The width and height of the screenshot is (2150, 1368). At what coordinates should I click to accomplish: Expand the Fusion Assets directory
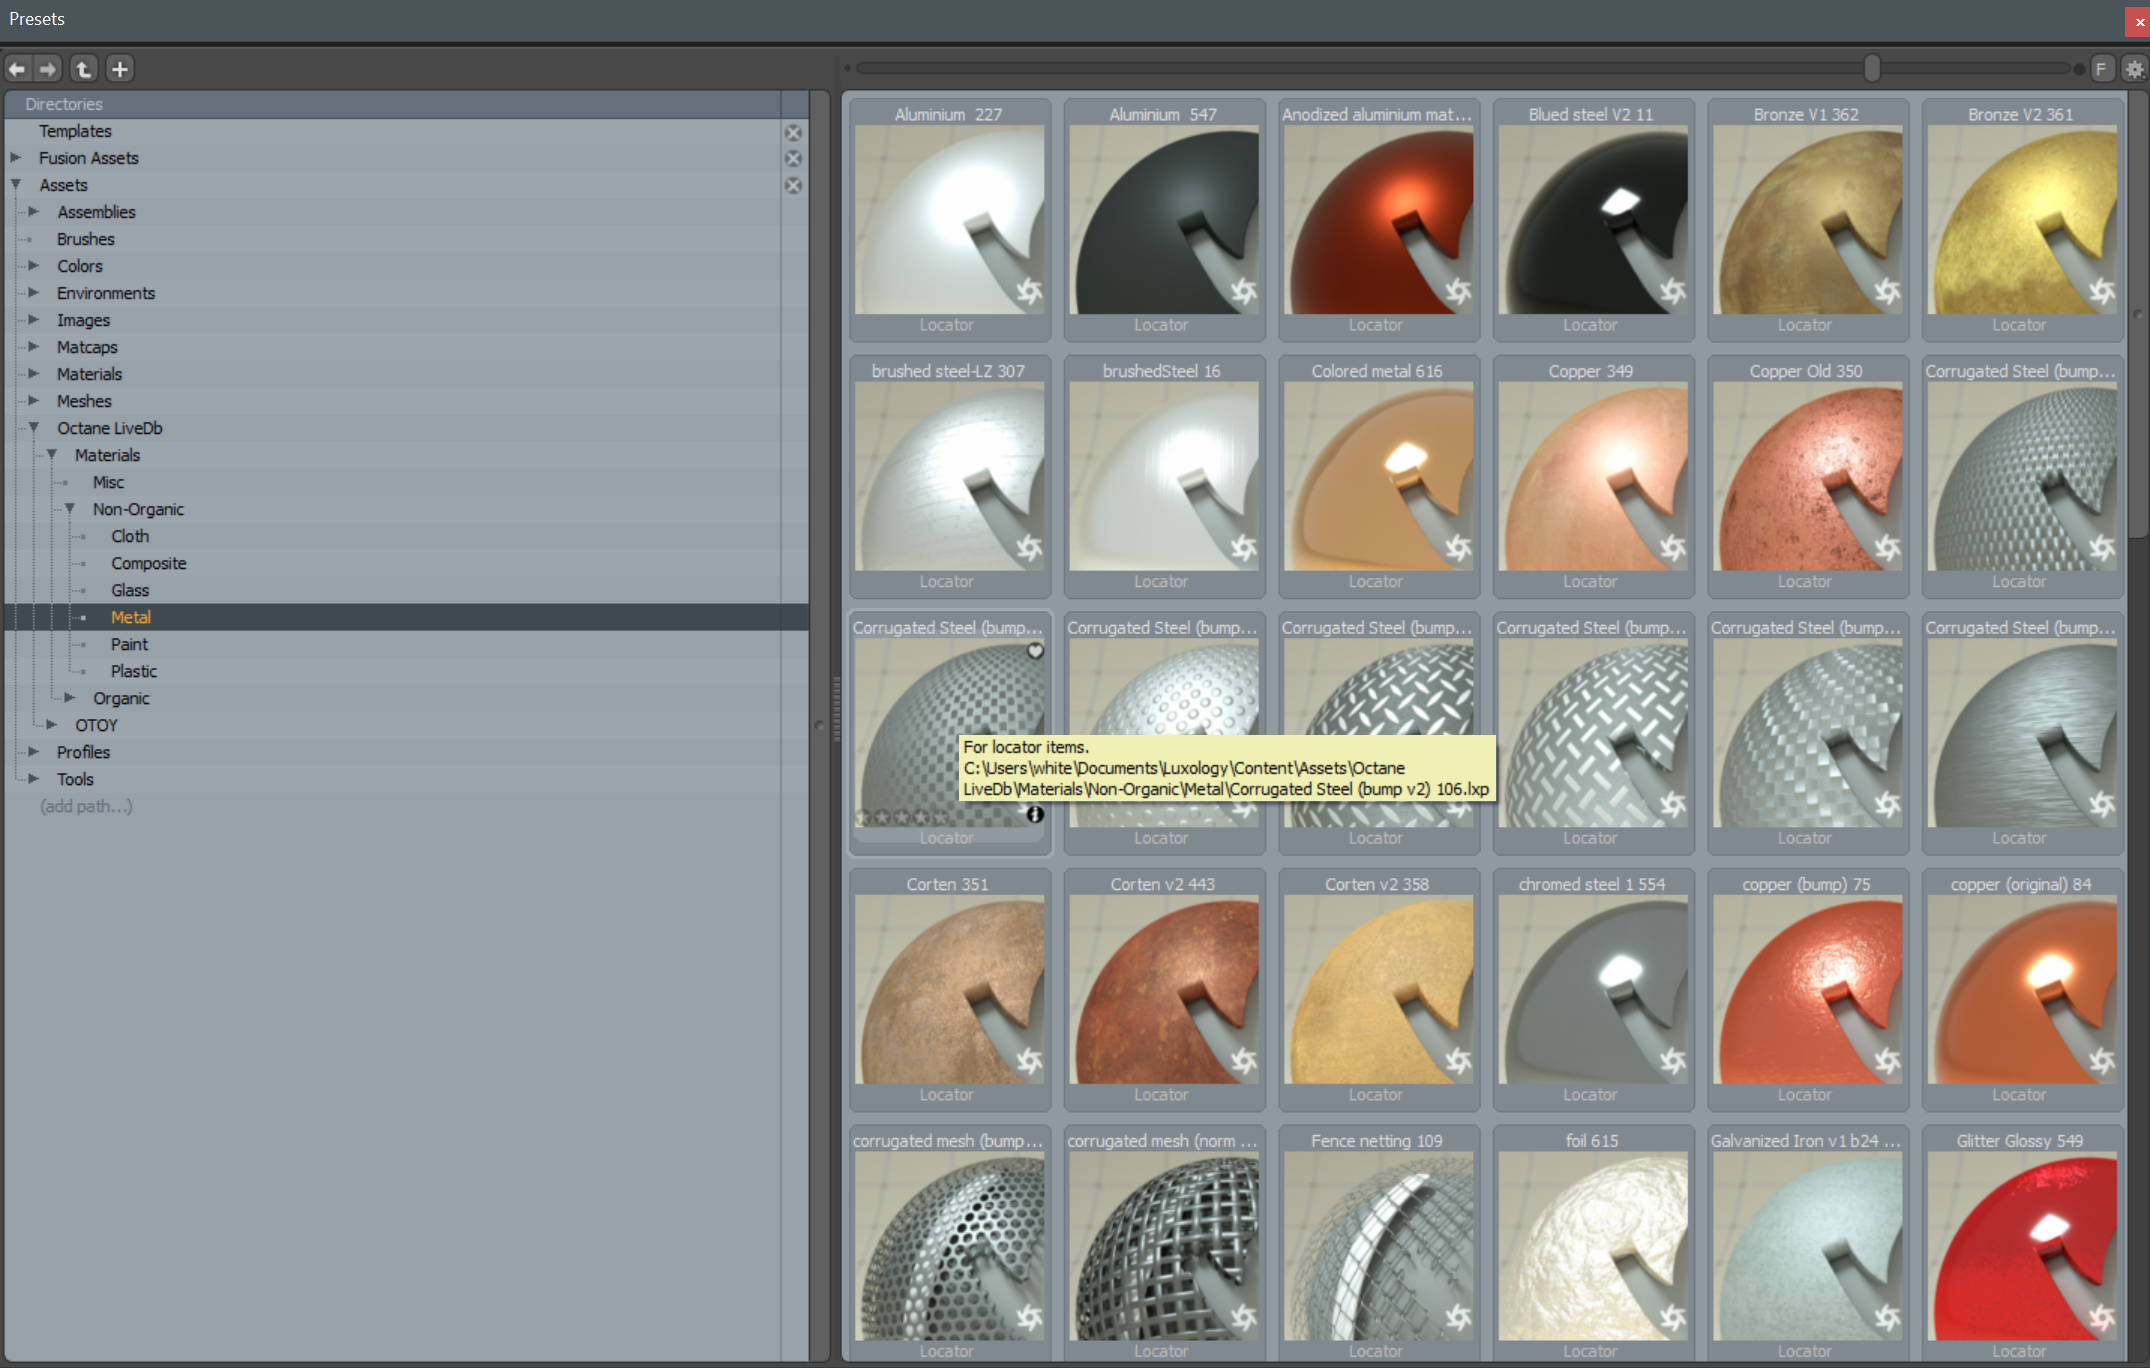click(x=16, y=158)
